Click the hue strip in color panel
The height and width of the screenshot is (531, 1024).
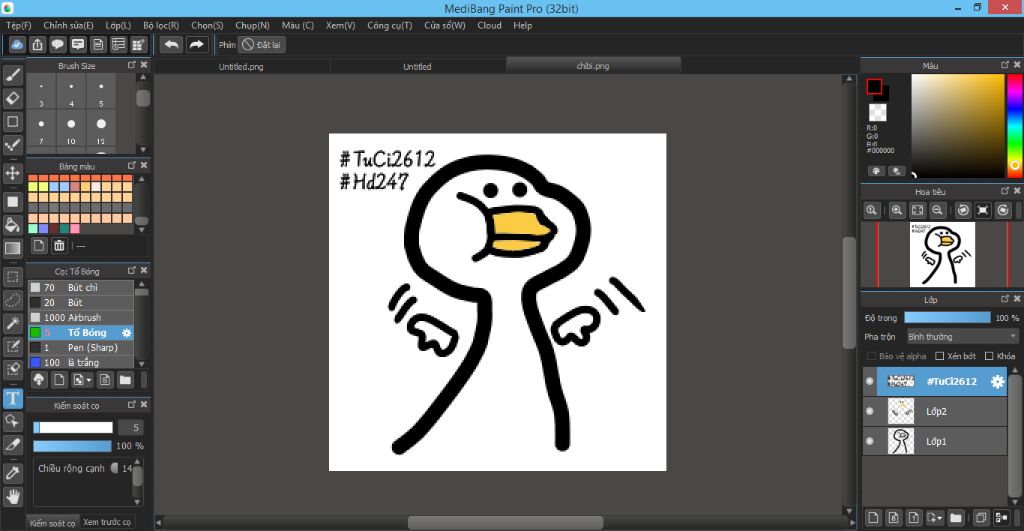click(1014, 125)
